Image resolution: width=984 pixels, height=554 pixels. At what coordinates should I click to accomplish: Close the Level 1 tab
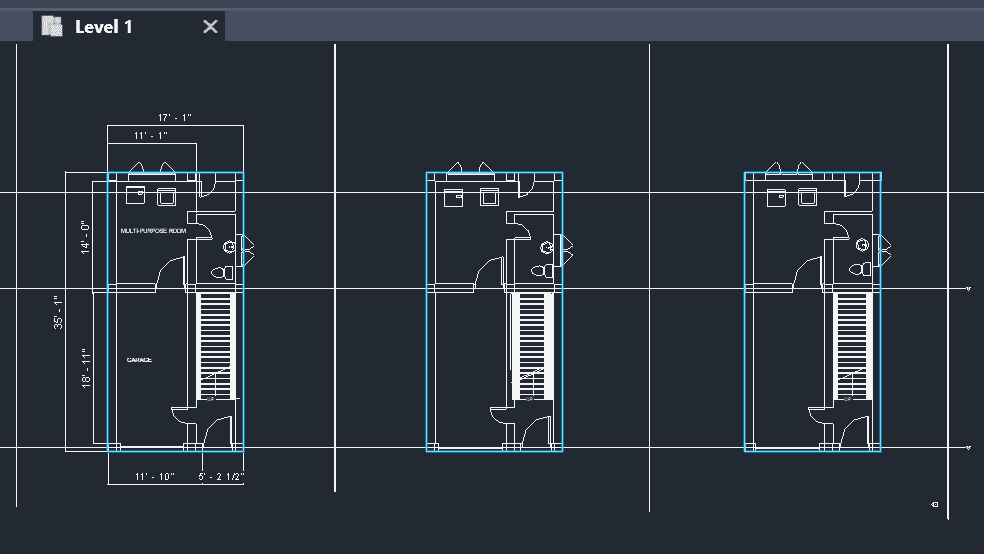coord(210,27)
